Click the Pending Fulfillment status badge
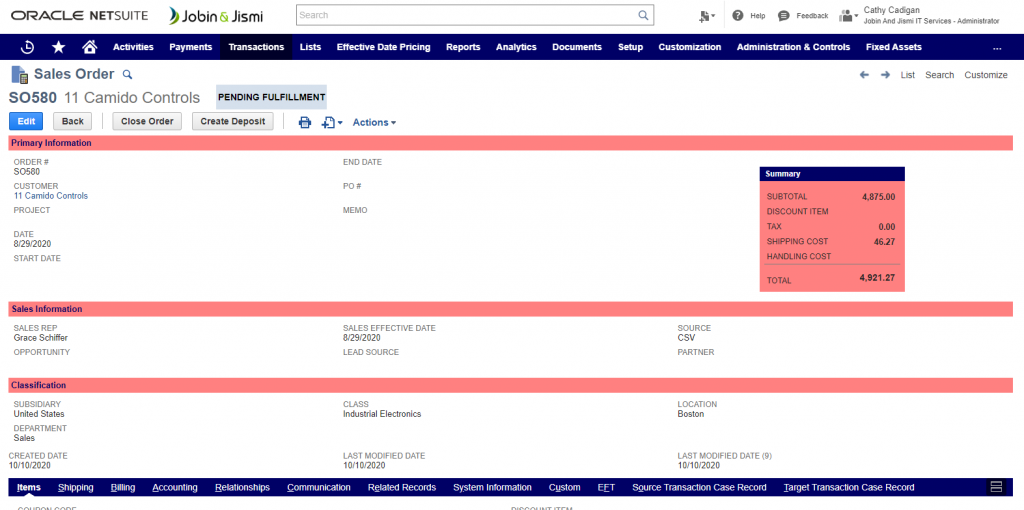The width and height of the screenshot is (1024, 510). [x=272, y=97]
